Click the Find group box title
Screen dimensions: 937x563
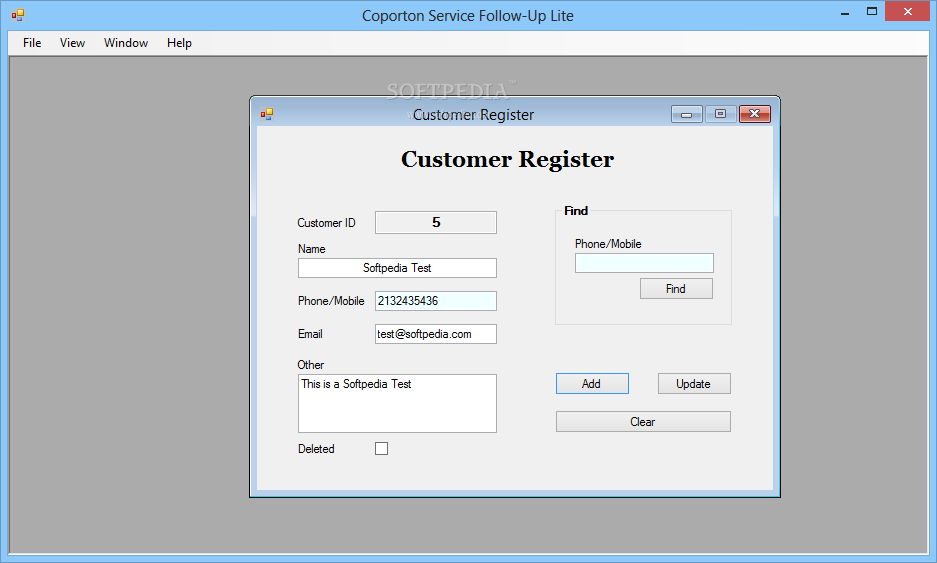(x=576, y=210)
